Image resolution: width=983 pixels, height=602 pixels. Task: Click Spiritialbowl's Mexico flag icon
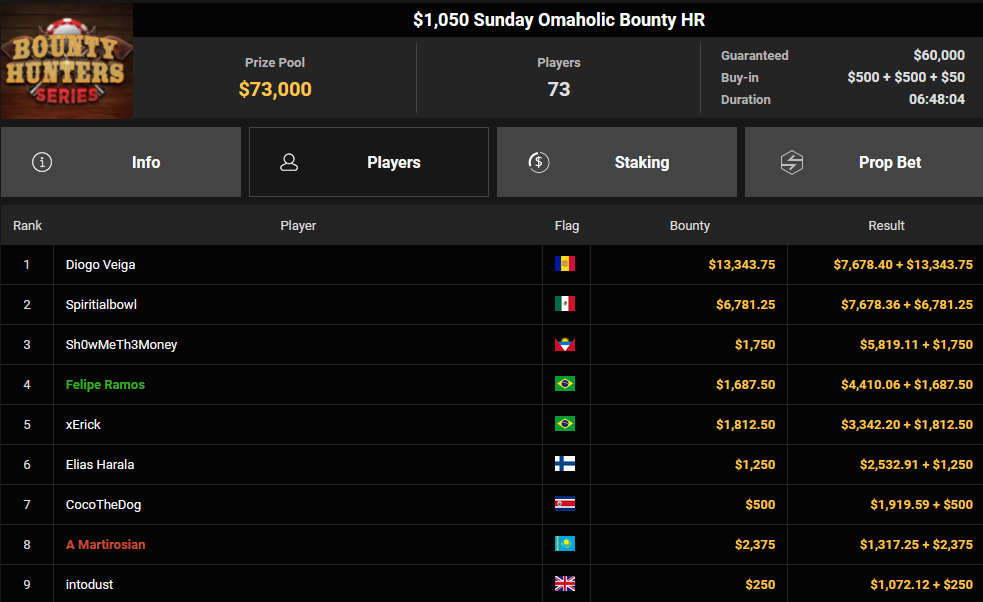pos(565,304)
